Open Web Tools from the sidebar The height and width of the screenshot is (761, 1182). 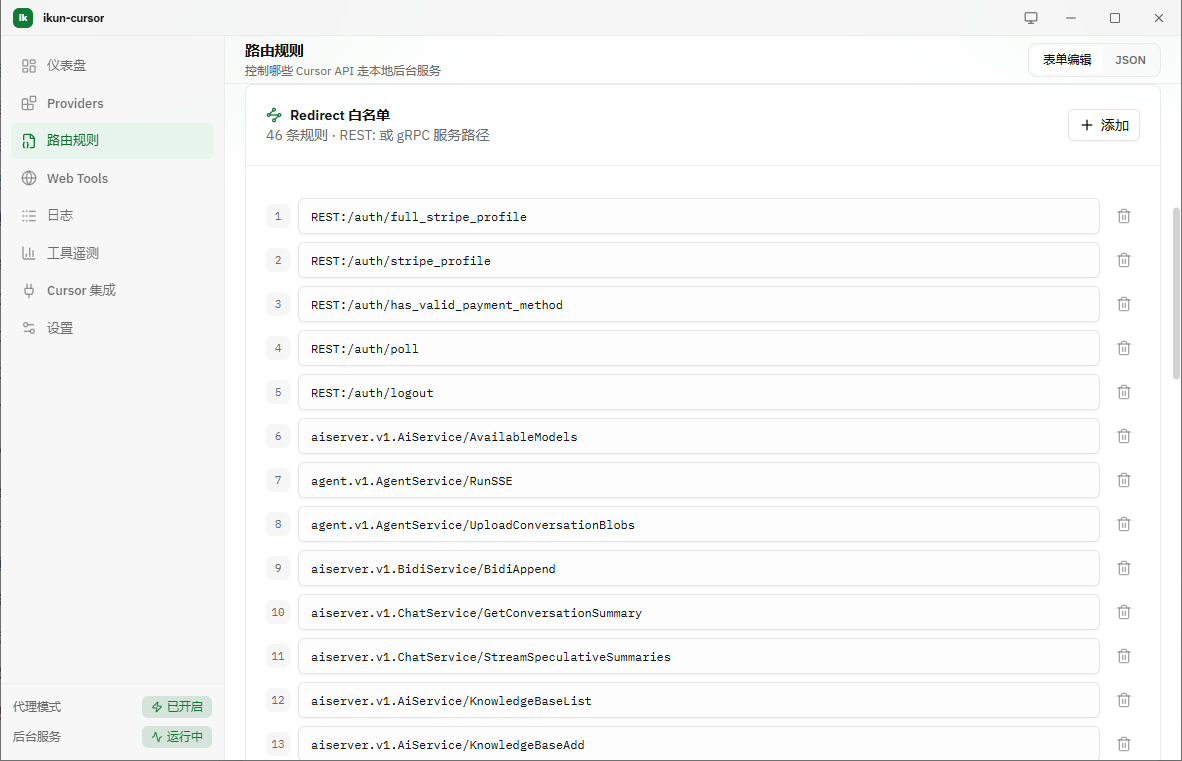pos(112,179)
